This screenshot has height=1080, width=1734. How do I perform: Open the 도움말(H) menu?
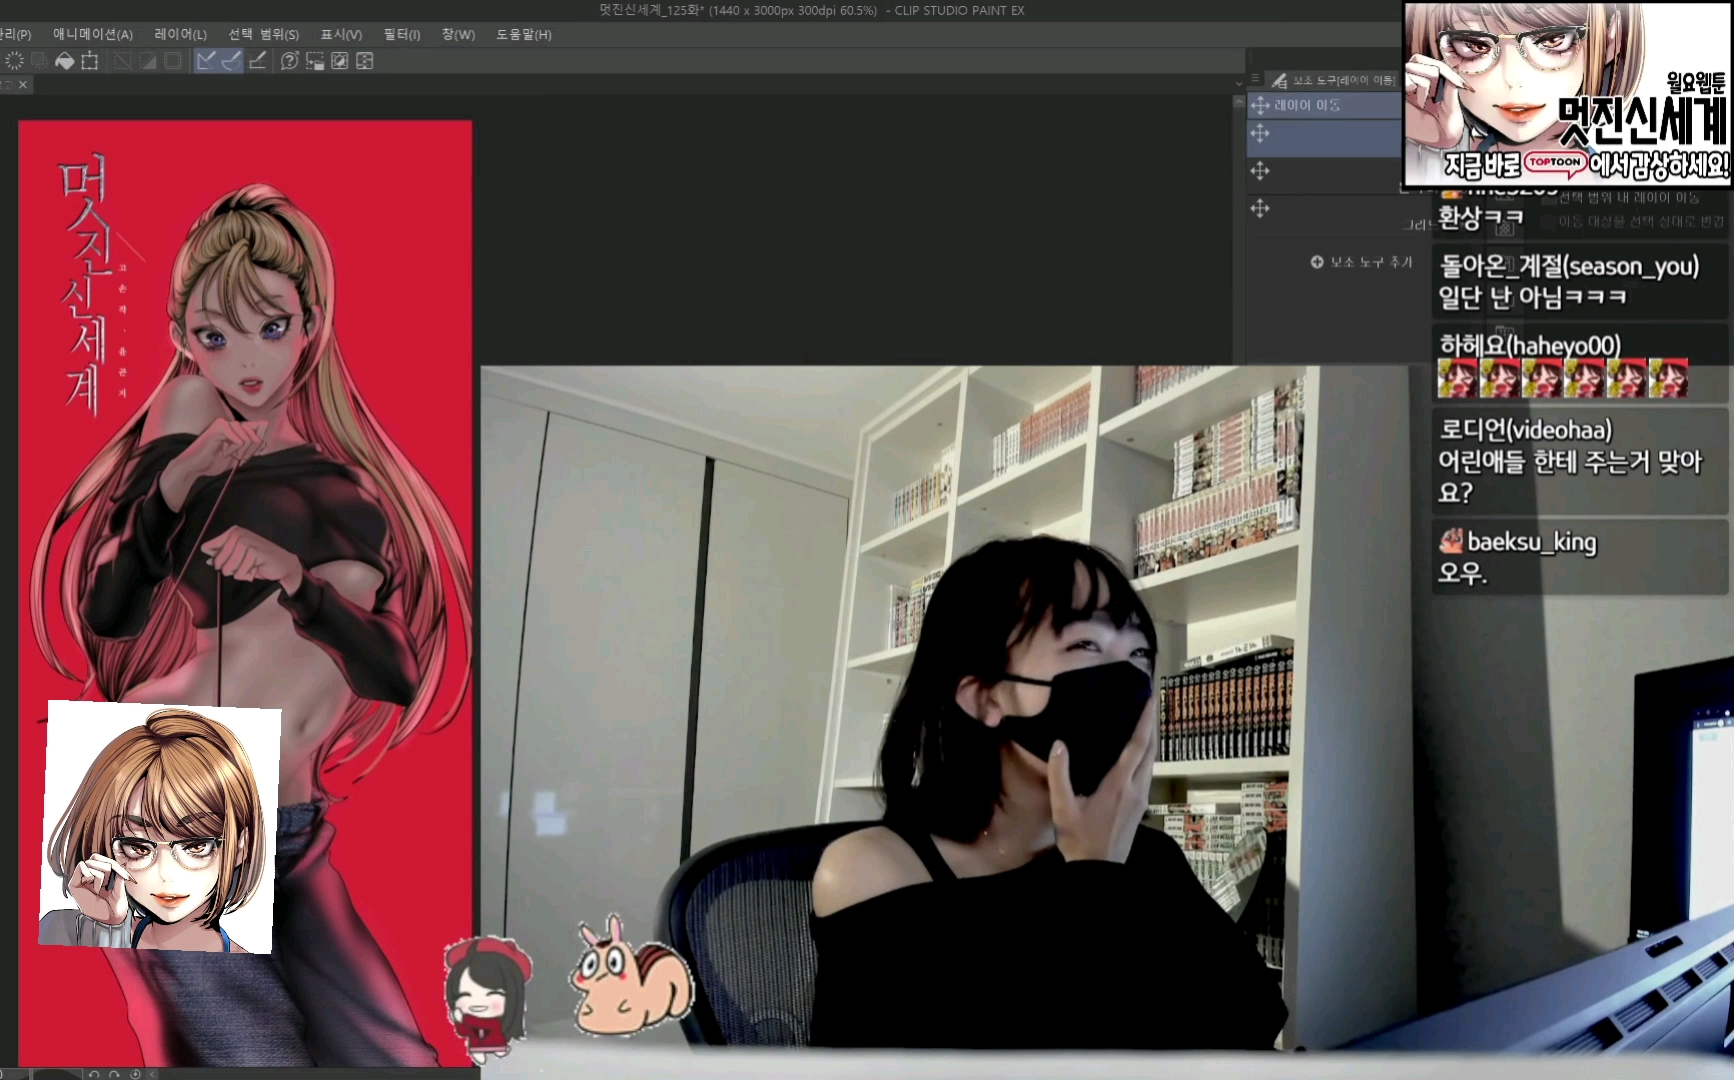pyautogui.click(x=523, y=34)
